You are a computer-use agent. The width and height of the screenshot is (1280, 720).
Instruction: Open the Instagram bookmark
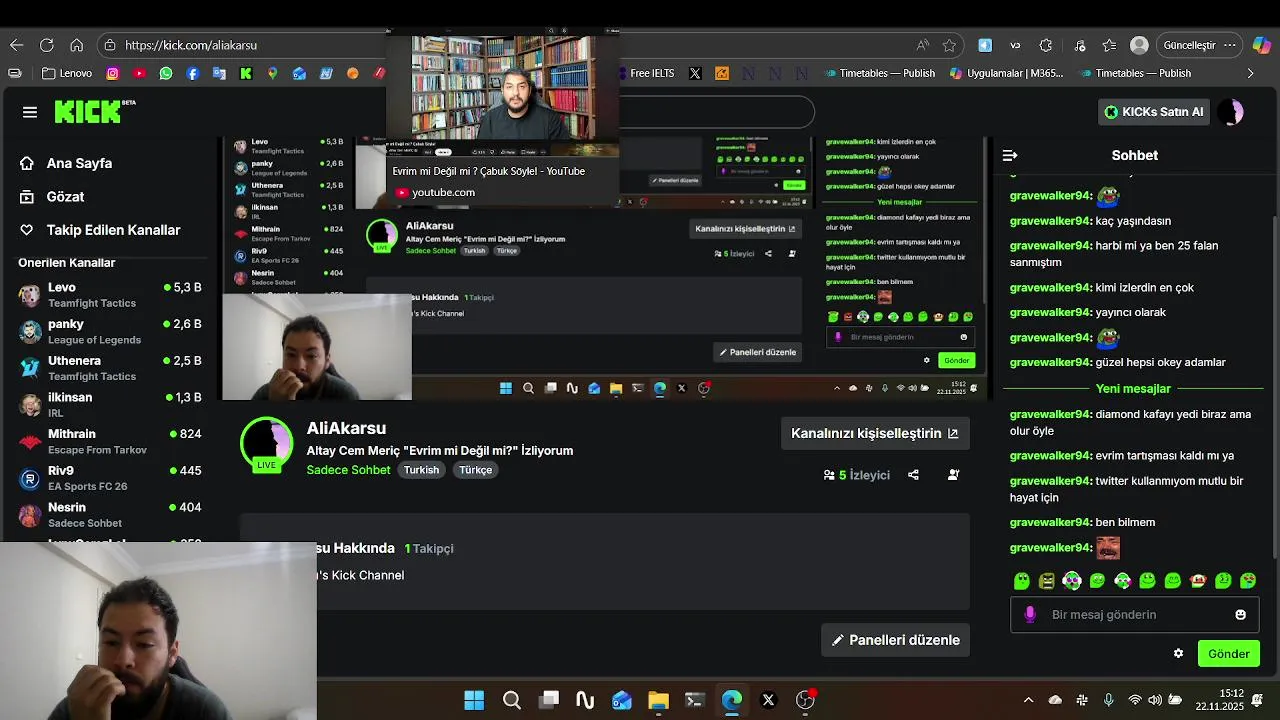click(112, 73)
